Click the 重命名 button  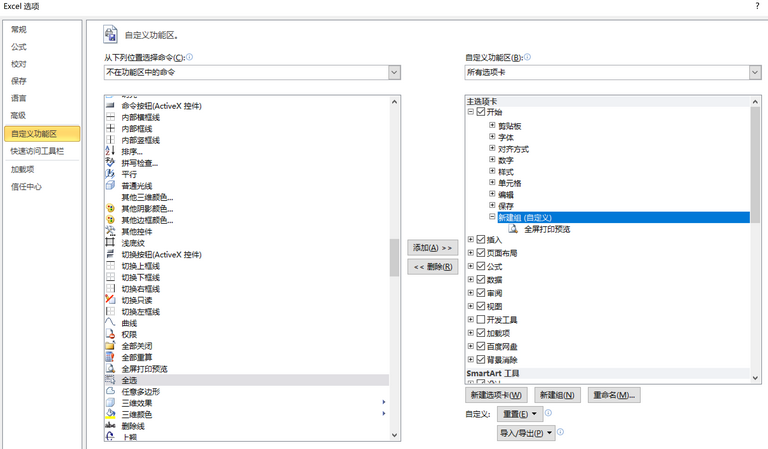click(614, 395)
